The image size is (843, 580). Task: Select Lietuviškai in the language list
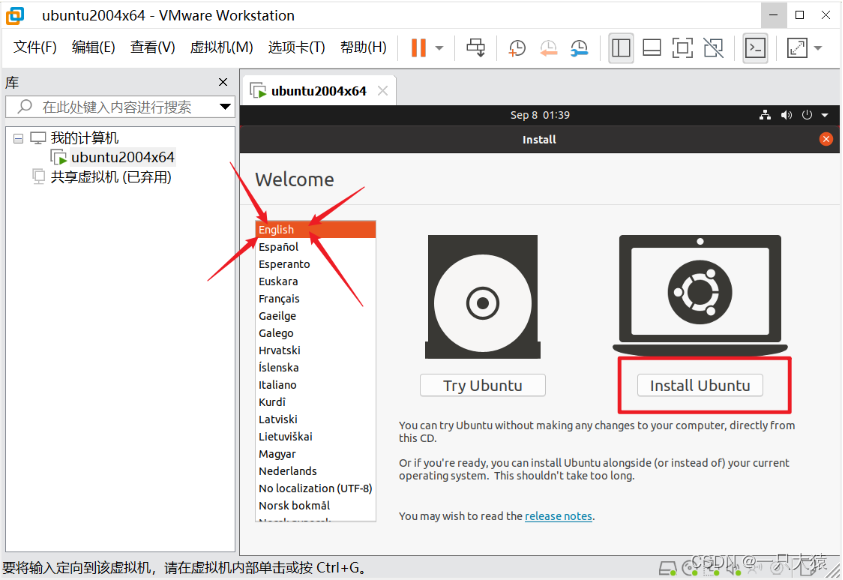point(316,436)
